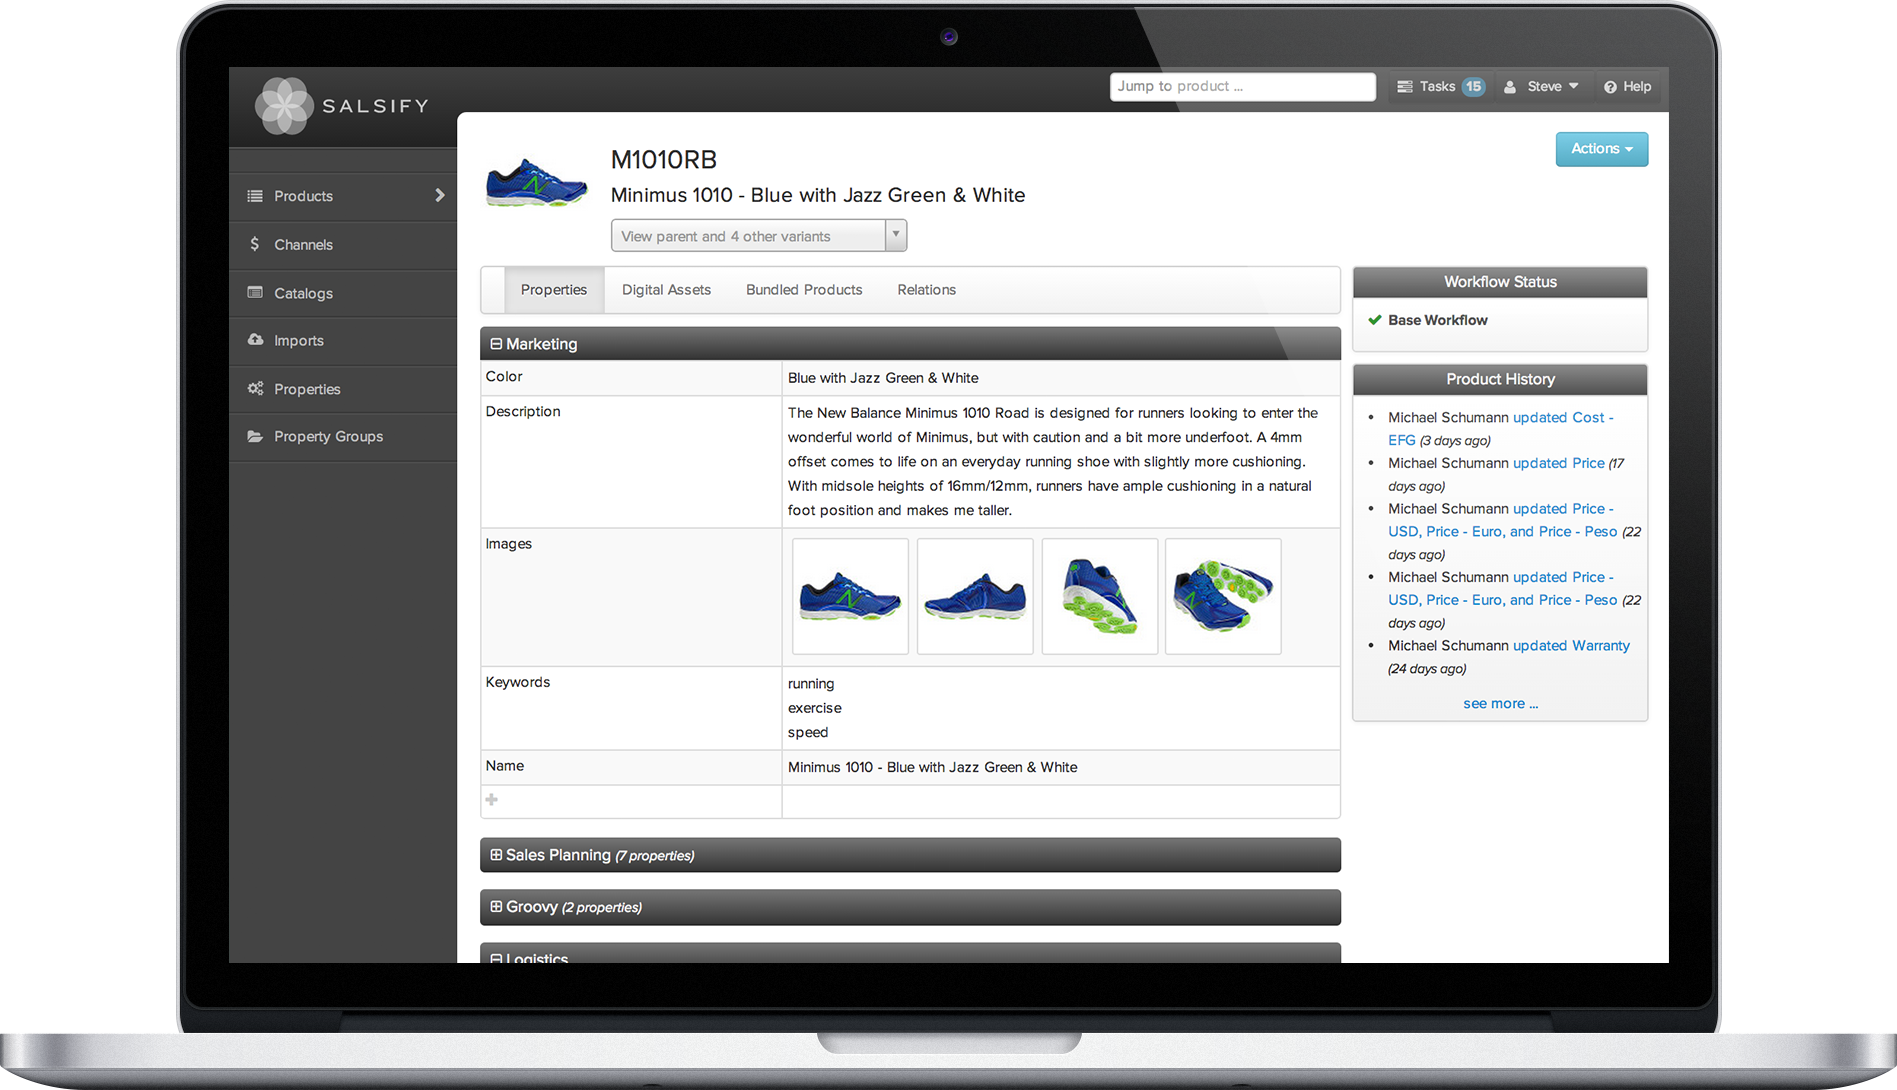This screenshot has height=1090, width=1897.
Task: Click the 'Base Workflow' status text
Action: (x=1437, y=320)
